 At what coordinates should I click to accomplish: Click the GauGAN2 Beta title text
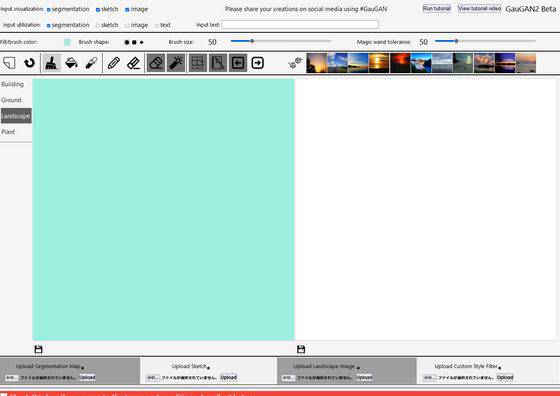coord(531,9)
